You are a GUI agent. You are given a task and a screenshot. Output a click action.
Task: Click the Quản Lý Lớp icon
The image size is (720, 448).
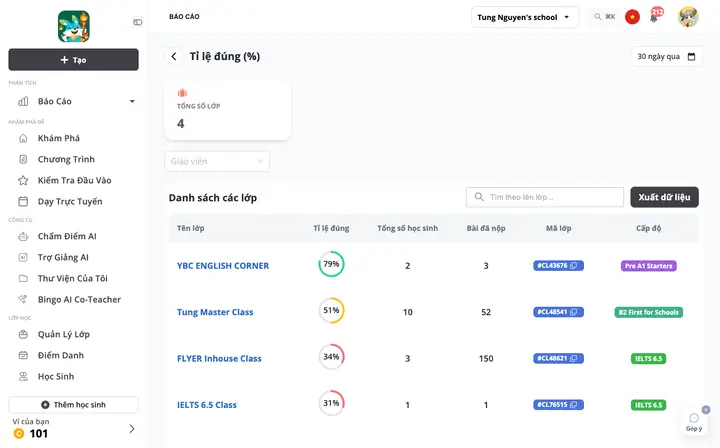[x=23, y=334]
